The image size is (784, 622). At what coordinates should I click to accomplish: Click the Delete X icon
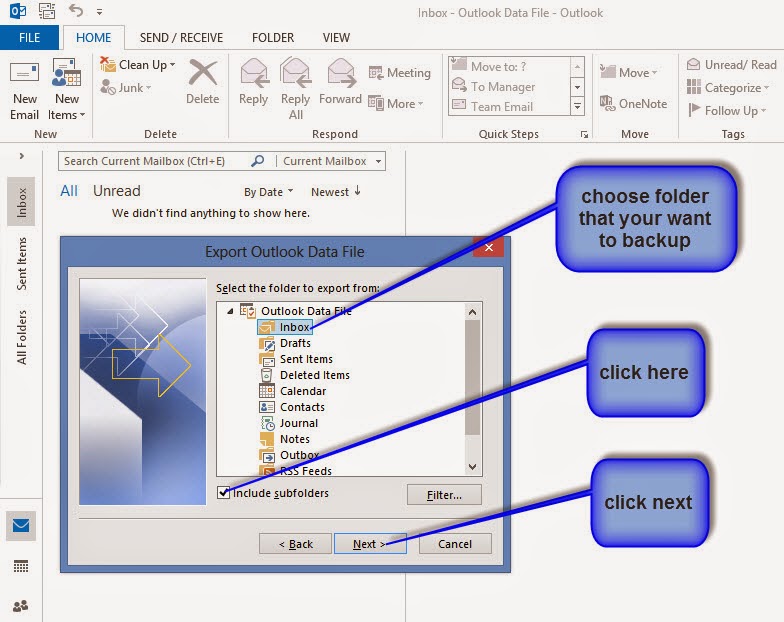pos(202,73)
